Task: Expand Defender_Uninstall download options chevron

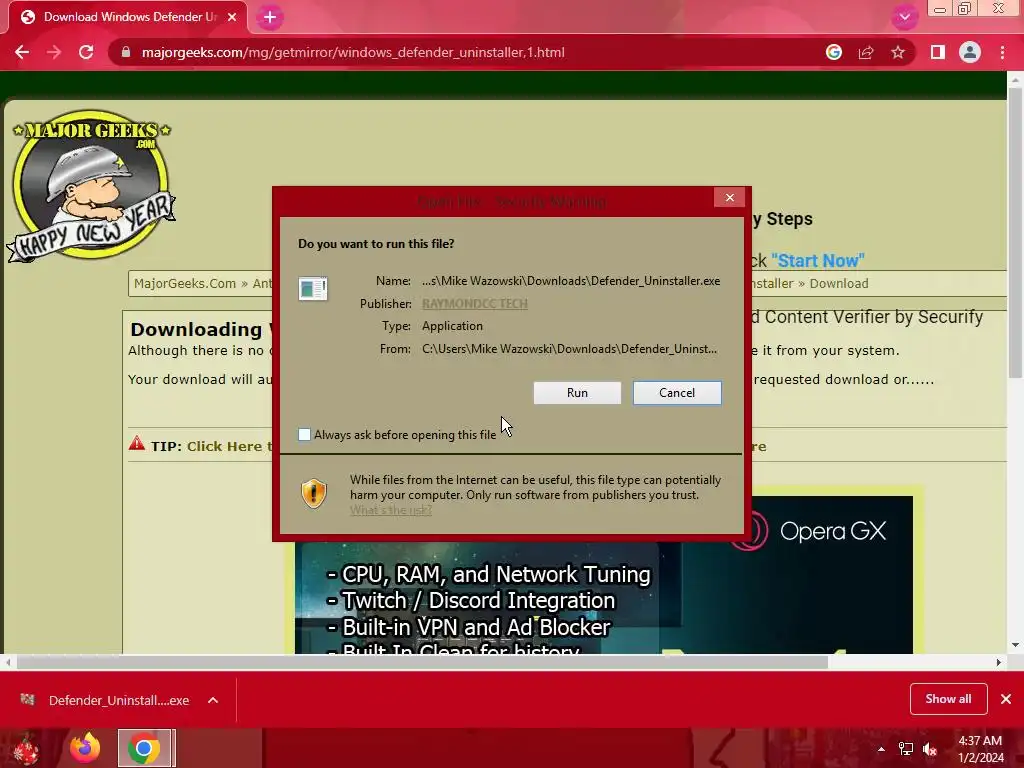Action: click(x=213, y=700)
